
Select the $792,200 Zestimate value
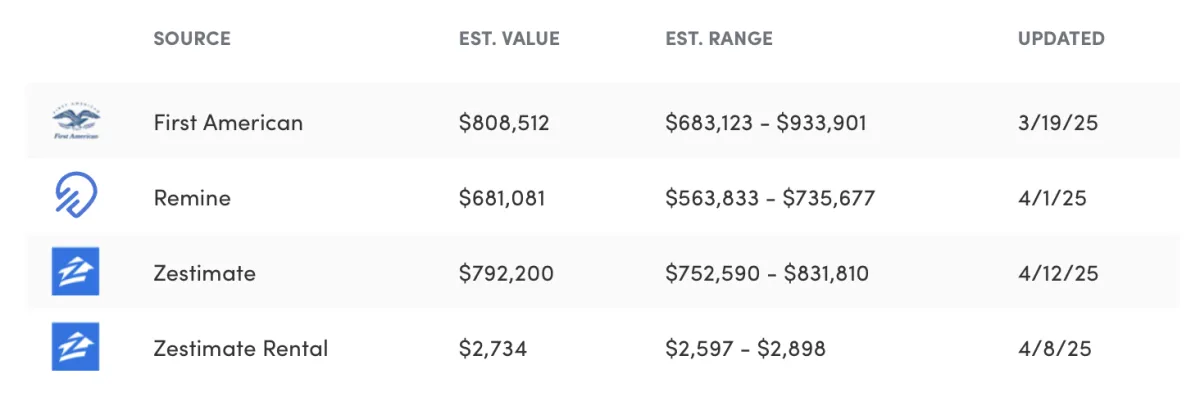click(506, 273)
